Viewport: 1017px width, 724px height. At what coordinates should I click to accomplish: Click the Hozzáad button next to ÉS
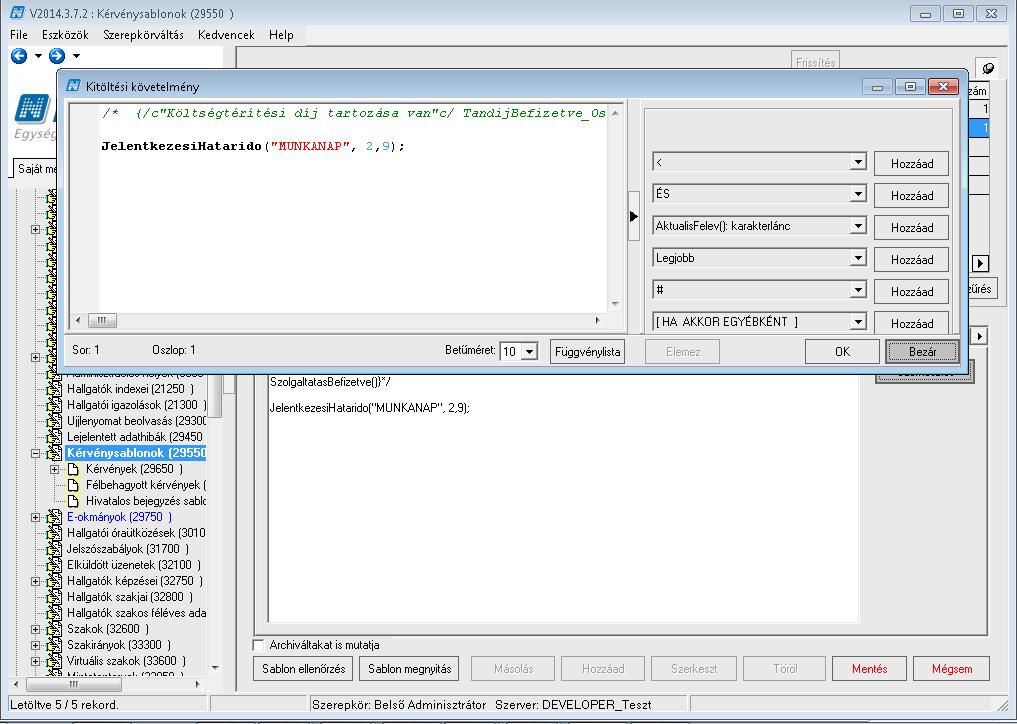point(911,195)
